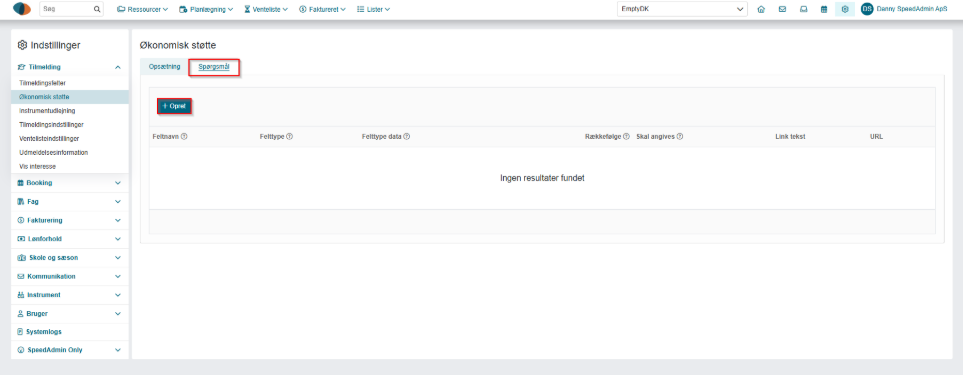Click help icon next to Rækkefølge
Viewport: 963px width, 375px height.
pyautogui.click(x=626, y=136)
